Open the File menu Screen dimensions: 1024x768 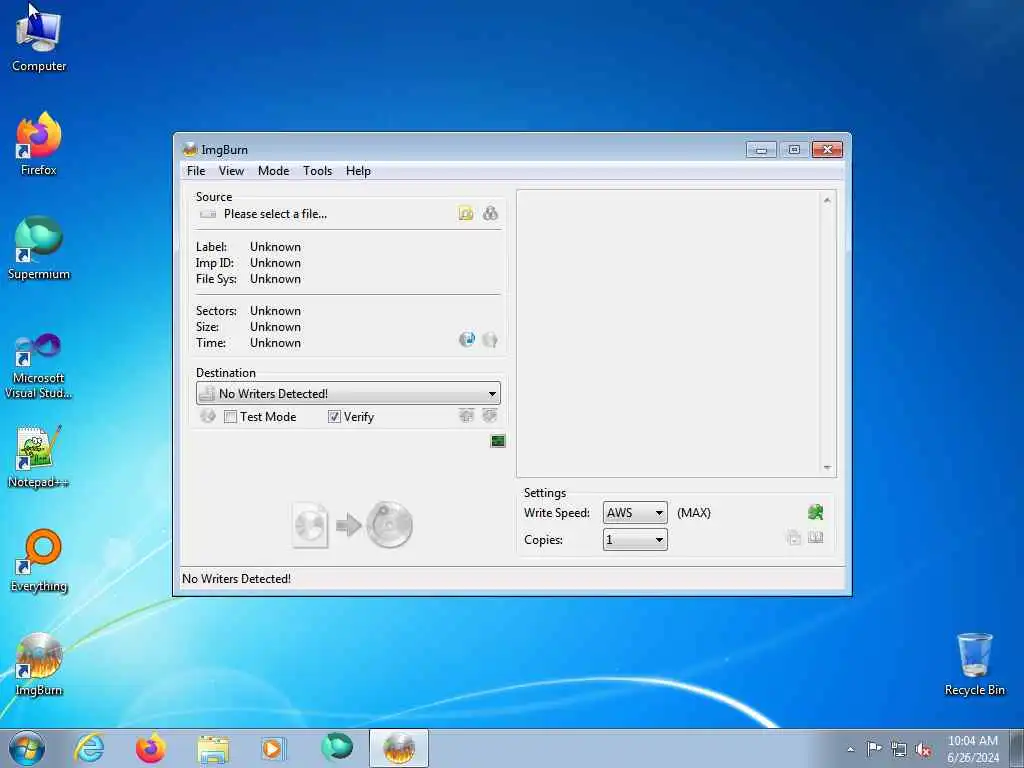pos(196,170)
